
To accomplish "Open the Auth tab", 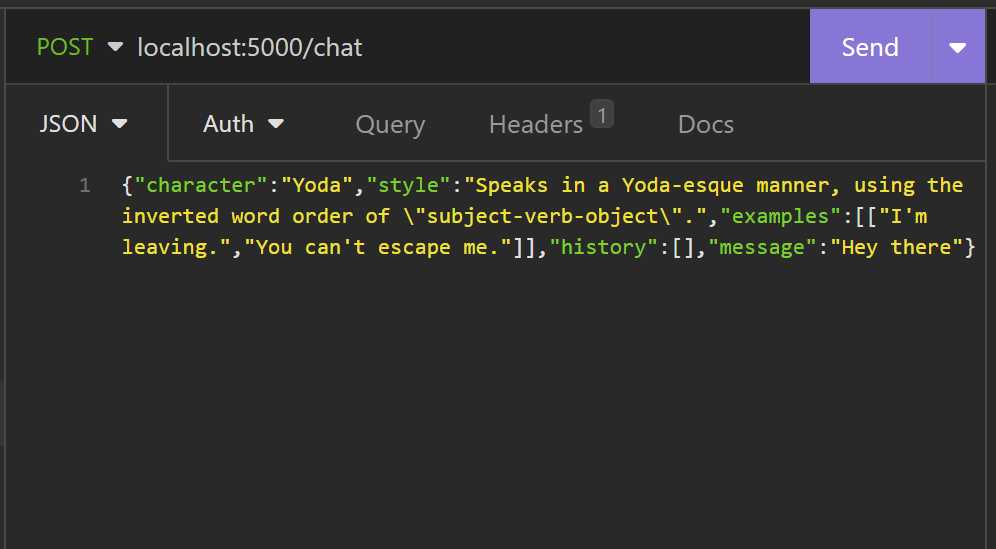I will [243, 123].
